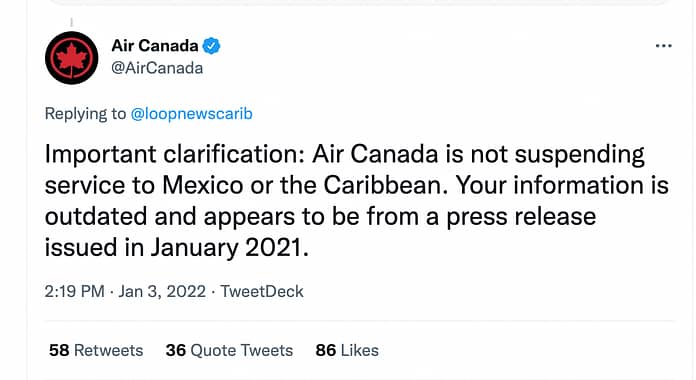696x380 pixels.
Task: Click the words "press release" in the tweet
Action: (522, 217)
